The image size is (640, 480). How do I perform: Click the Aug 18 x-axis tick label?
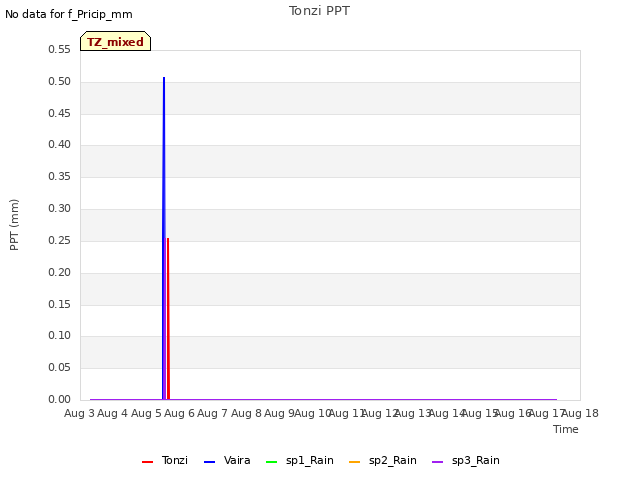tap(580, 413)
